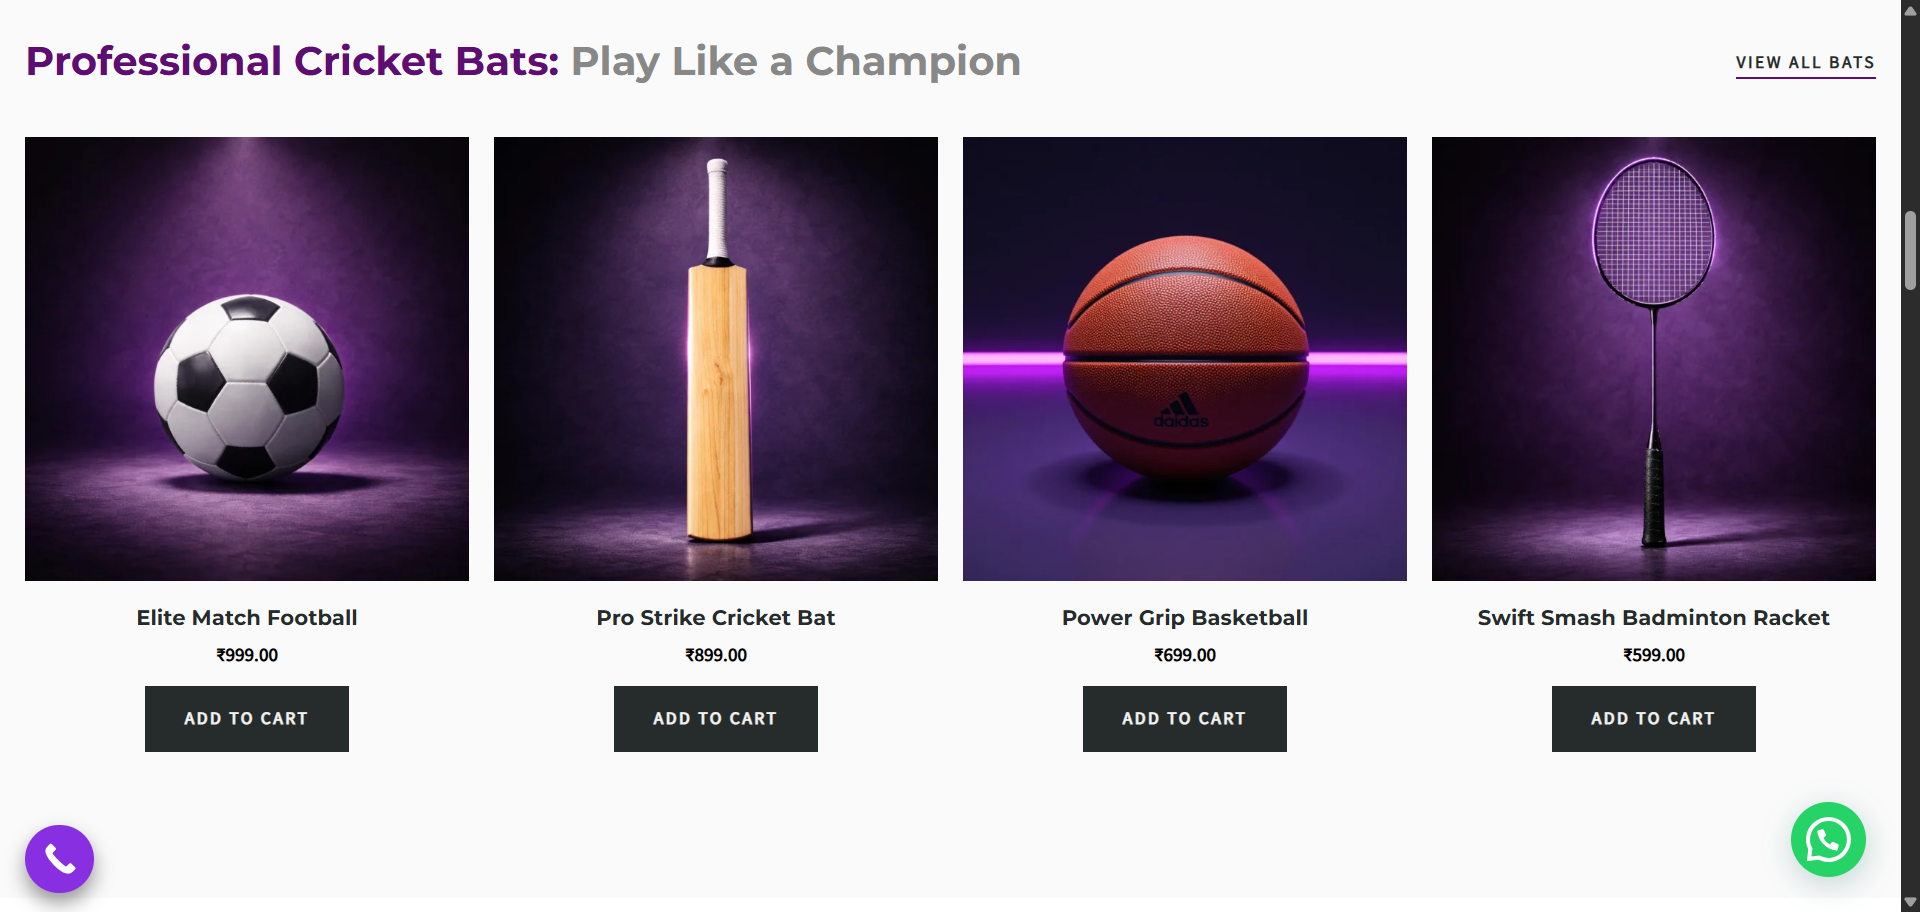
Task: Click the View All Bats link
Action: coord(1805,62)
